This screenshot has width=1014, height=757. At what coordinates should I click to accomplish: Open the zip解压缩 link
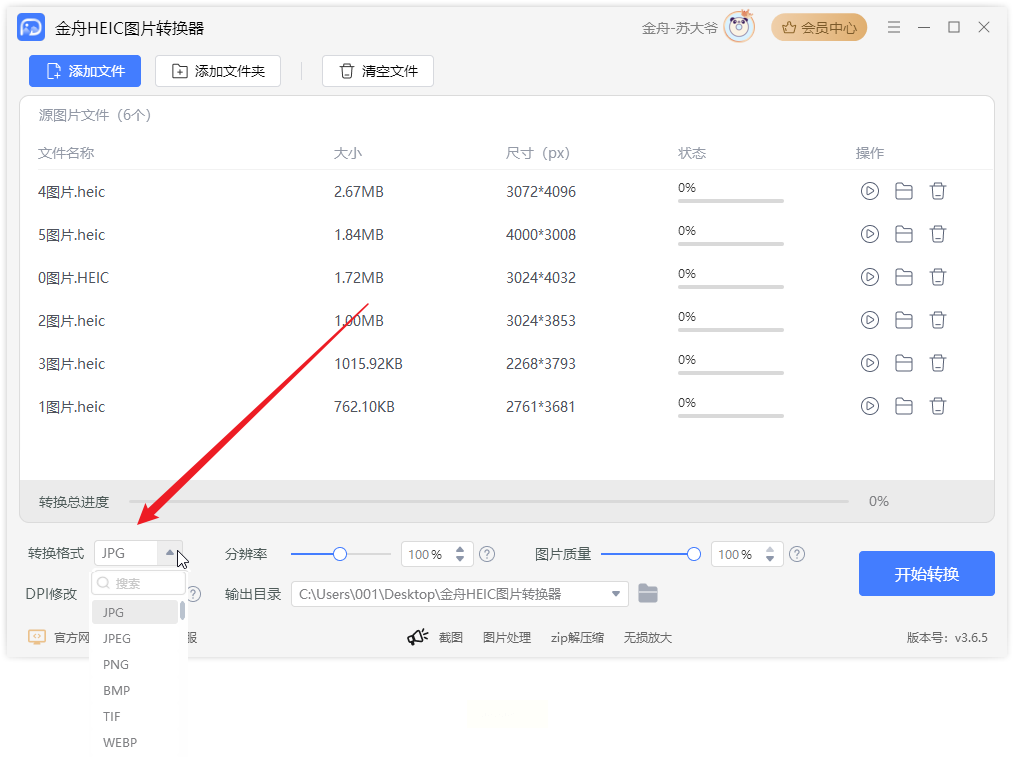577,637
